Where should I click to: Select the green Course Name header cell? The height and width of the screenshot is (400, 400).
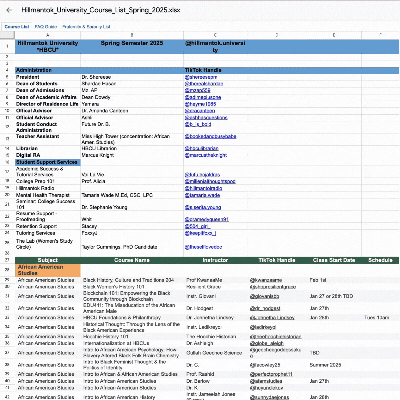(x=132, y=260)
